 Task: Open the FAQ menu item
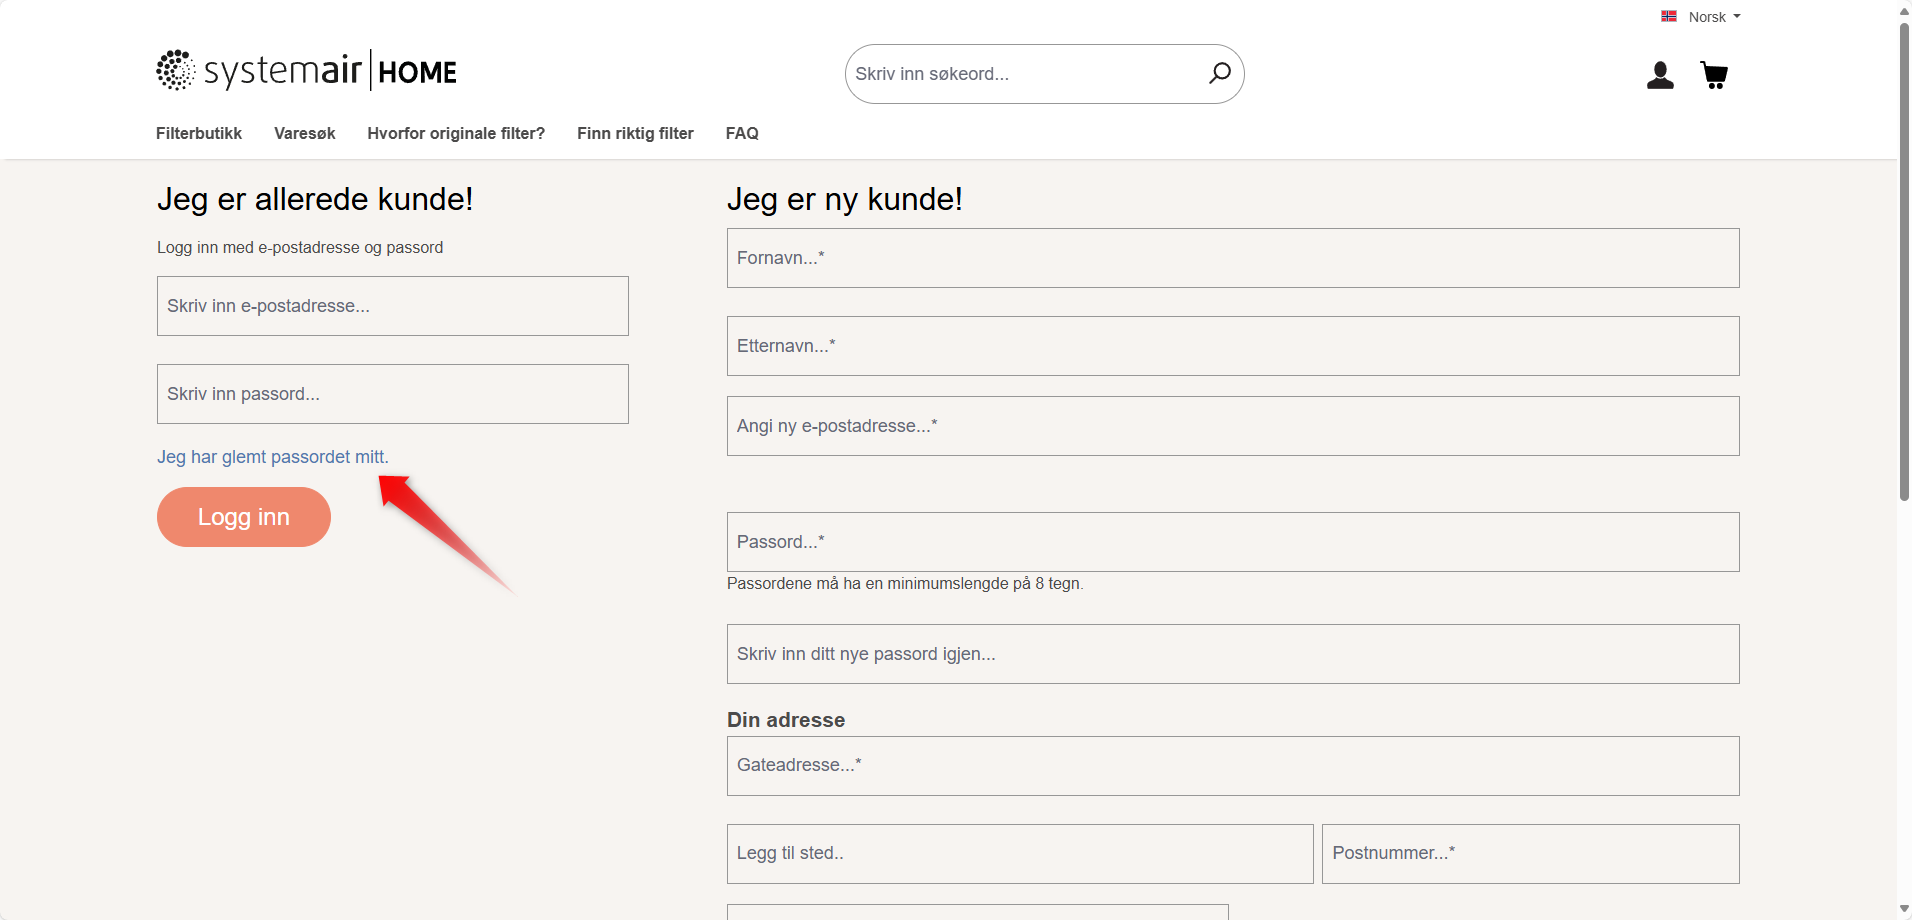point(742,133)
